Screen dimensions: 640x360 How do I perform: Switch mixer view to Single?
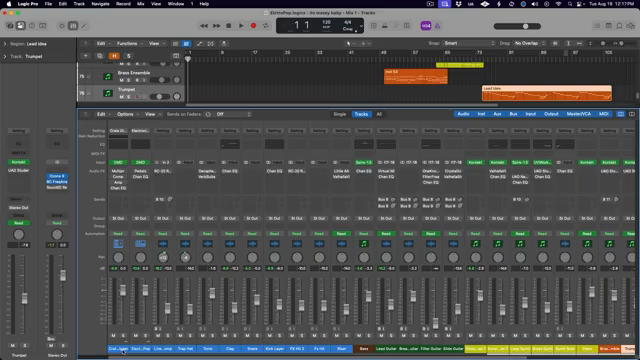[340, 114]
